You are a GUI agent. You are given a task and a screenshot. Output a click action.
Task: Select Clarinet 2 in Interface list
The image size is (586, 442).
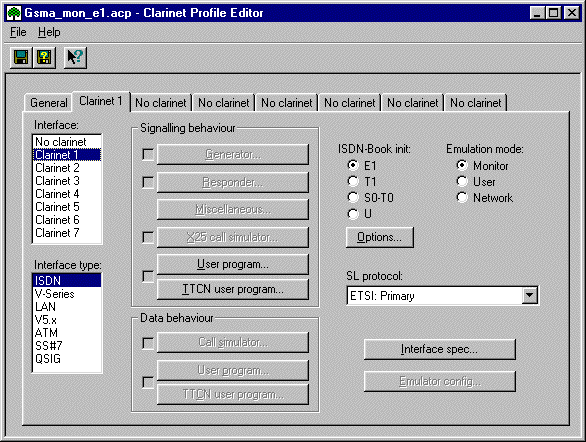pos(67,168)
